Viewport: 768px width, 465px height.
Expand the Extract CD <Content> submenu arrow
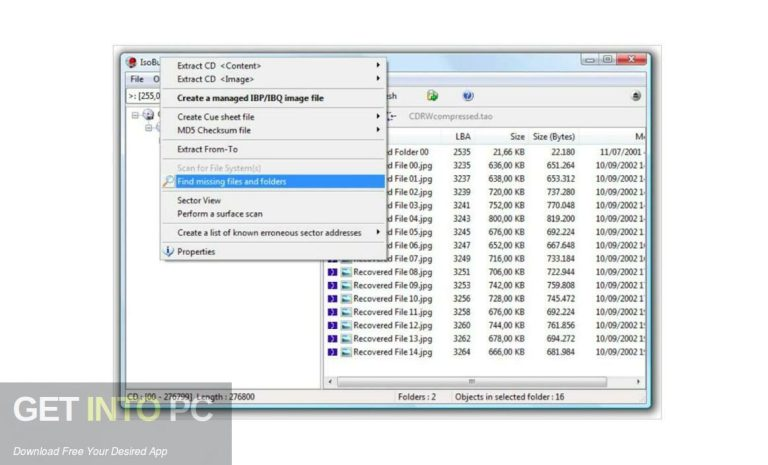378,65
